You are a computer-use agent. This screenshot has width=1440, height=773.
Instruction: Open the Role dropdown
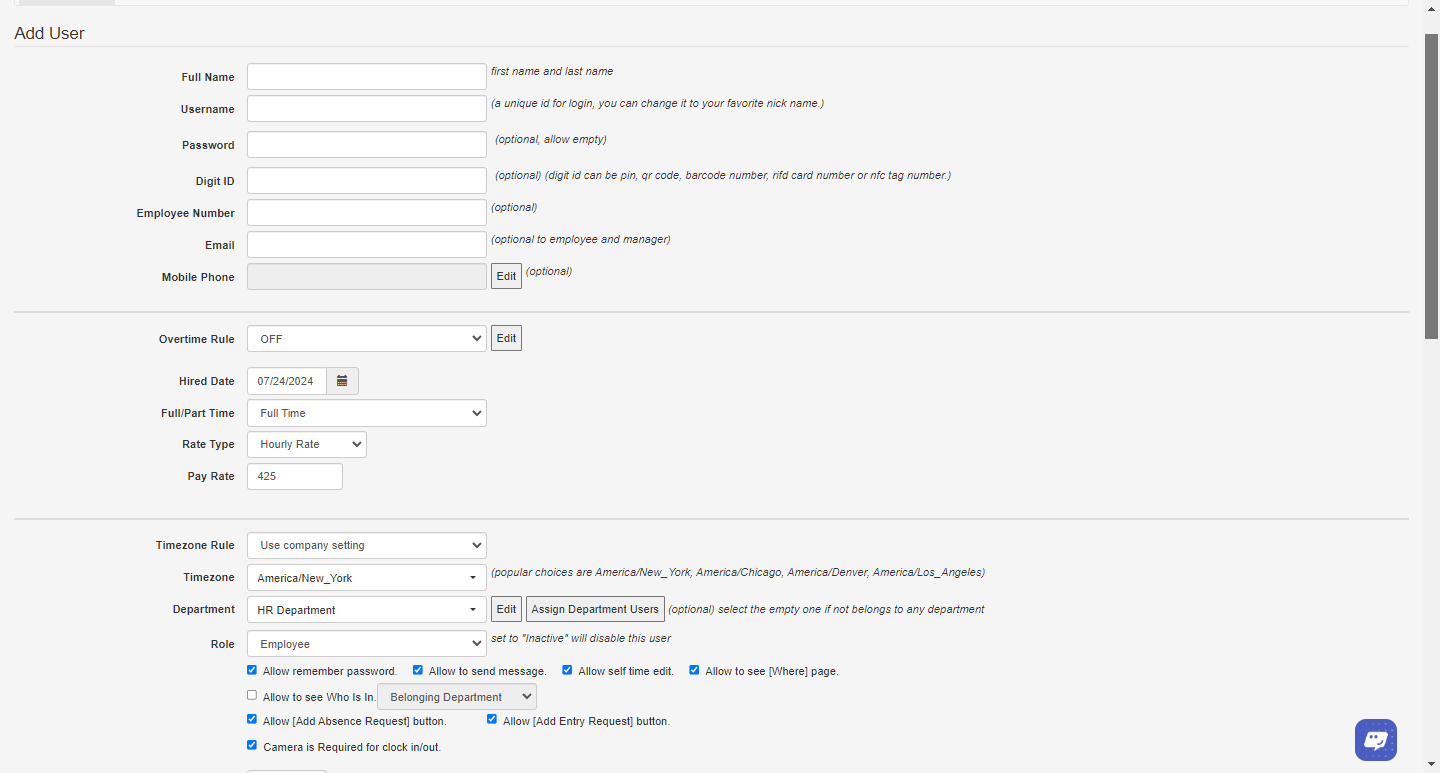point(366,644)
